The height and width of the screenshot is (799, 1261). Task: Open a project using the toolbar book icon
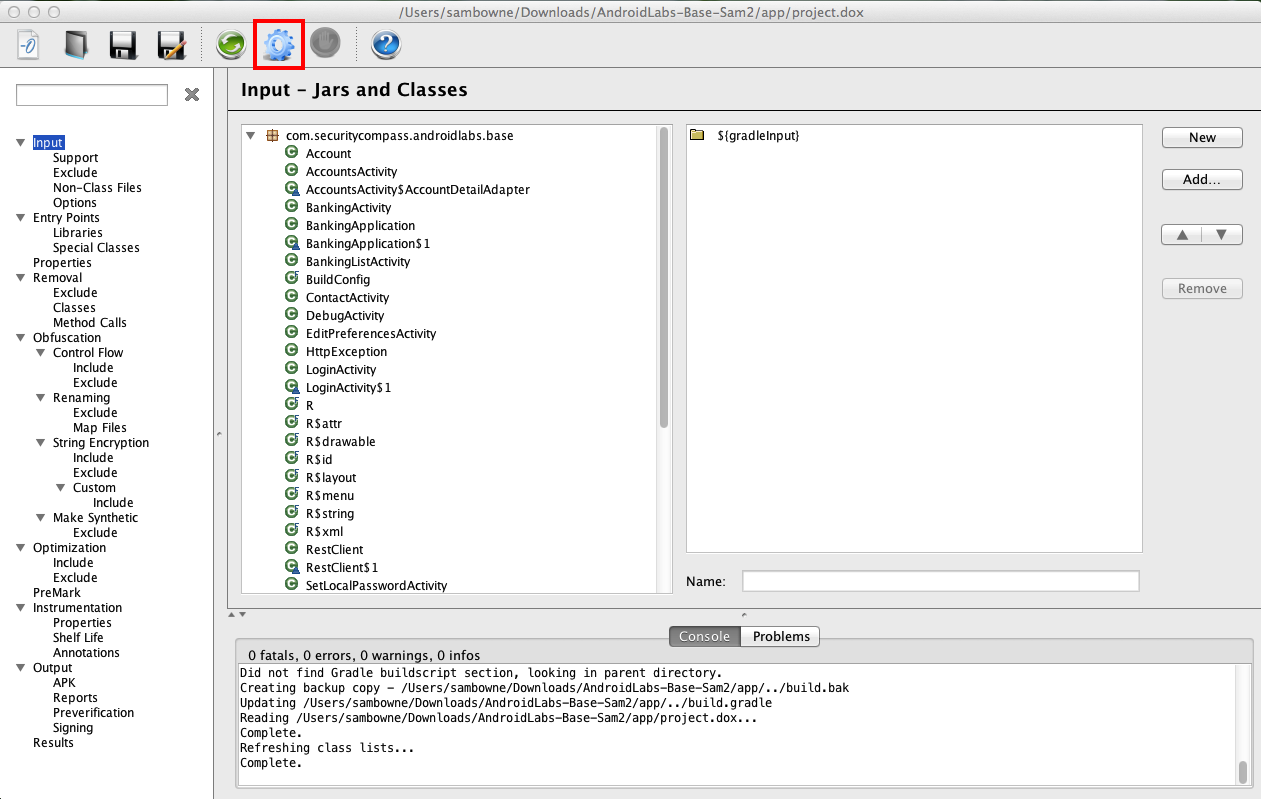coord(76,45)
